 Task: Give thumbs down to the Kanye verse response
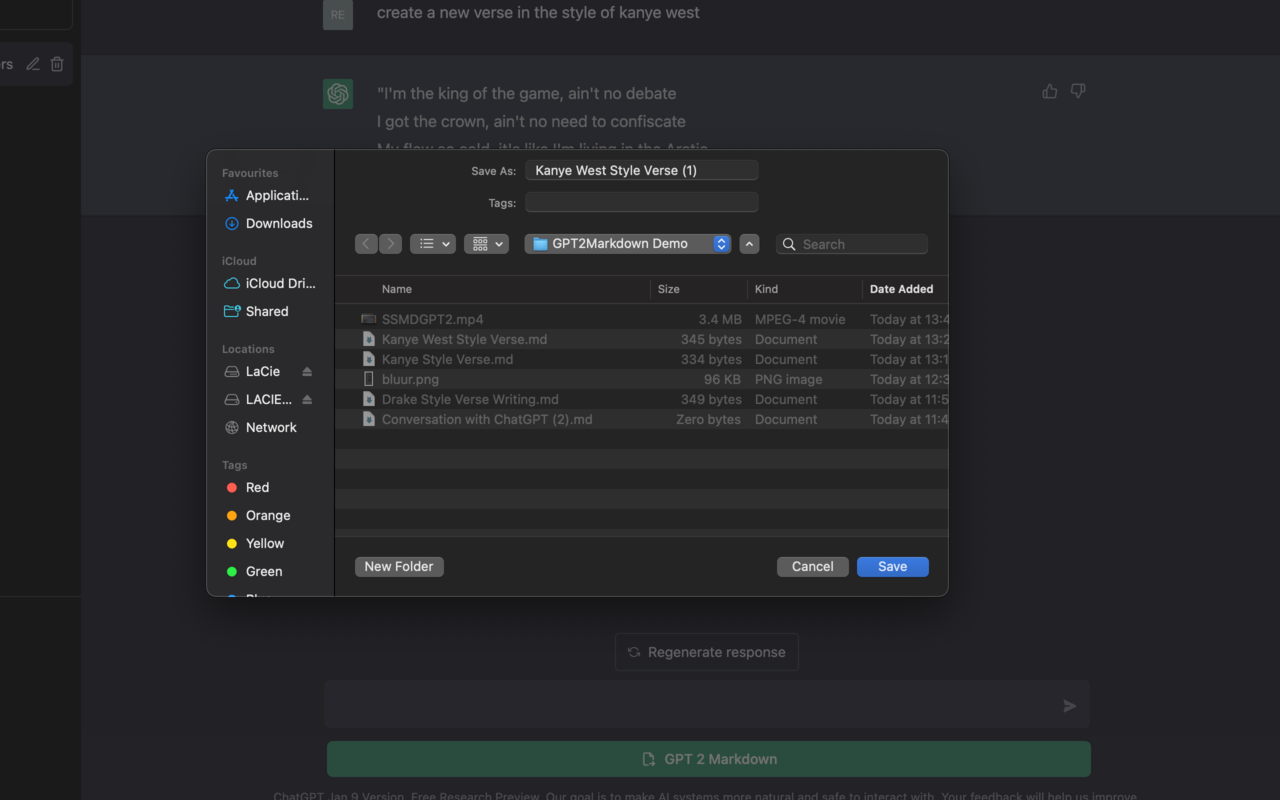pos(1078,91)
